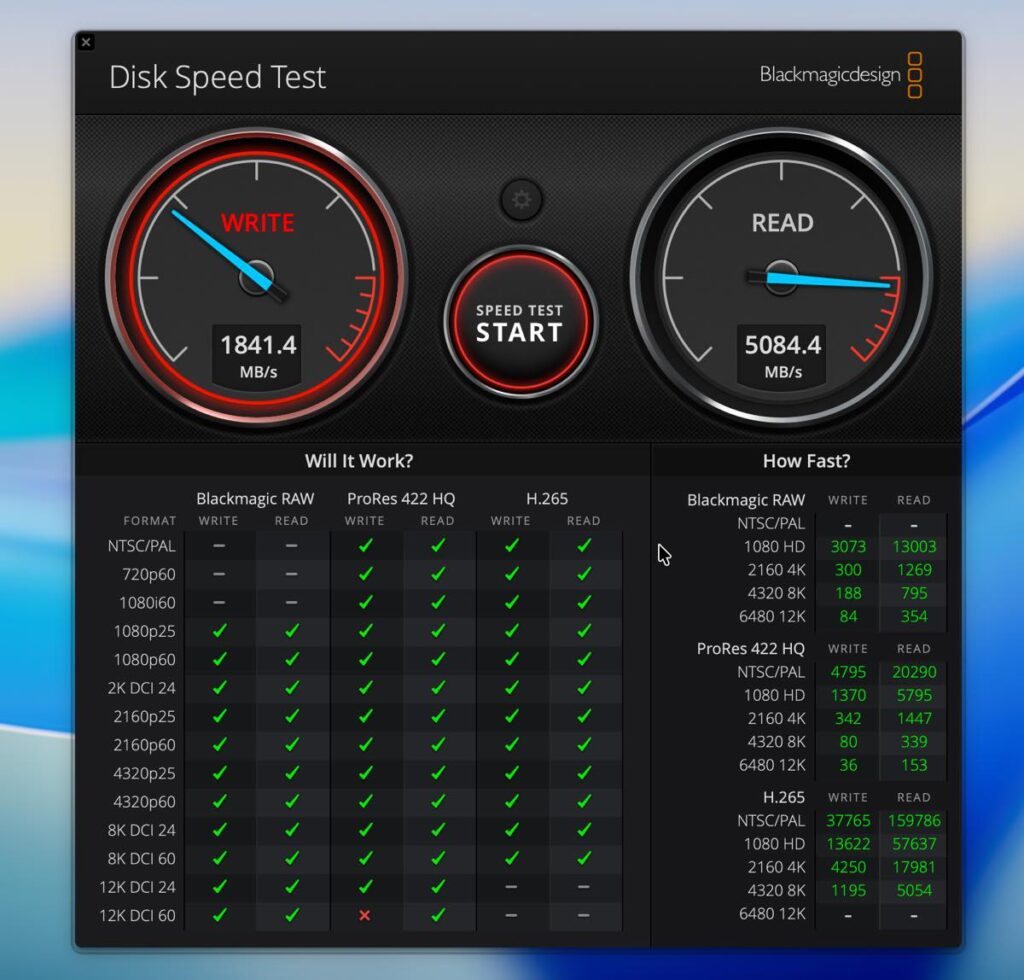Image resolution: width=1024 pixels, height=980 pixels.
Task: Click the 720p60 H.265 write checkmark
Action: pos(511,573)
